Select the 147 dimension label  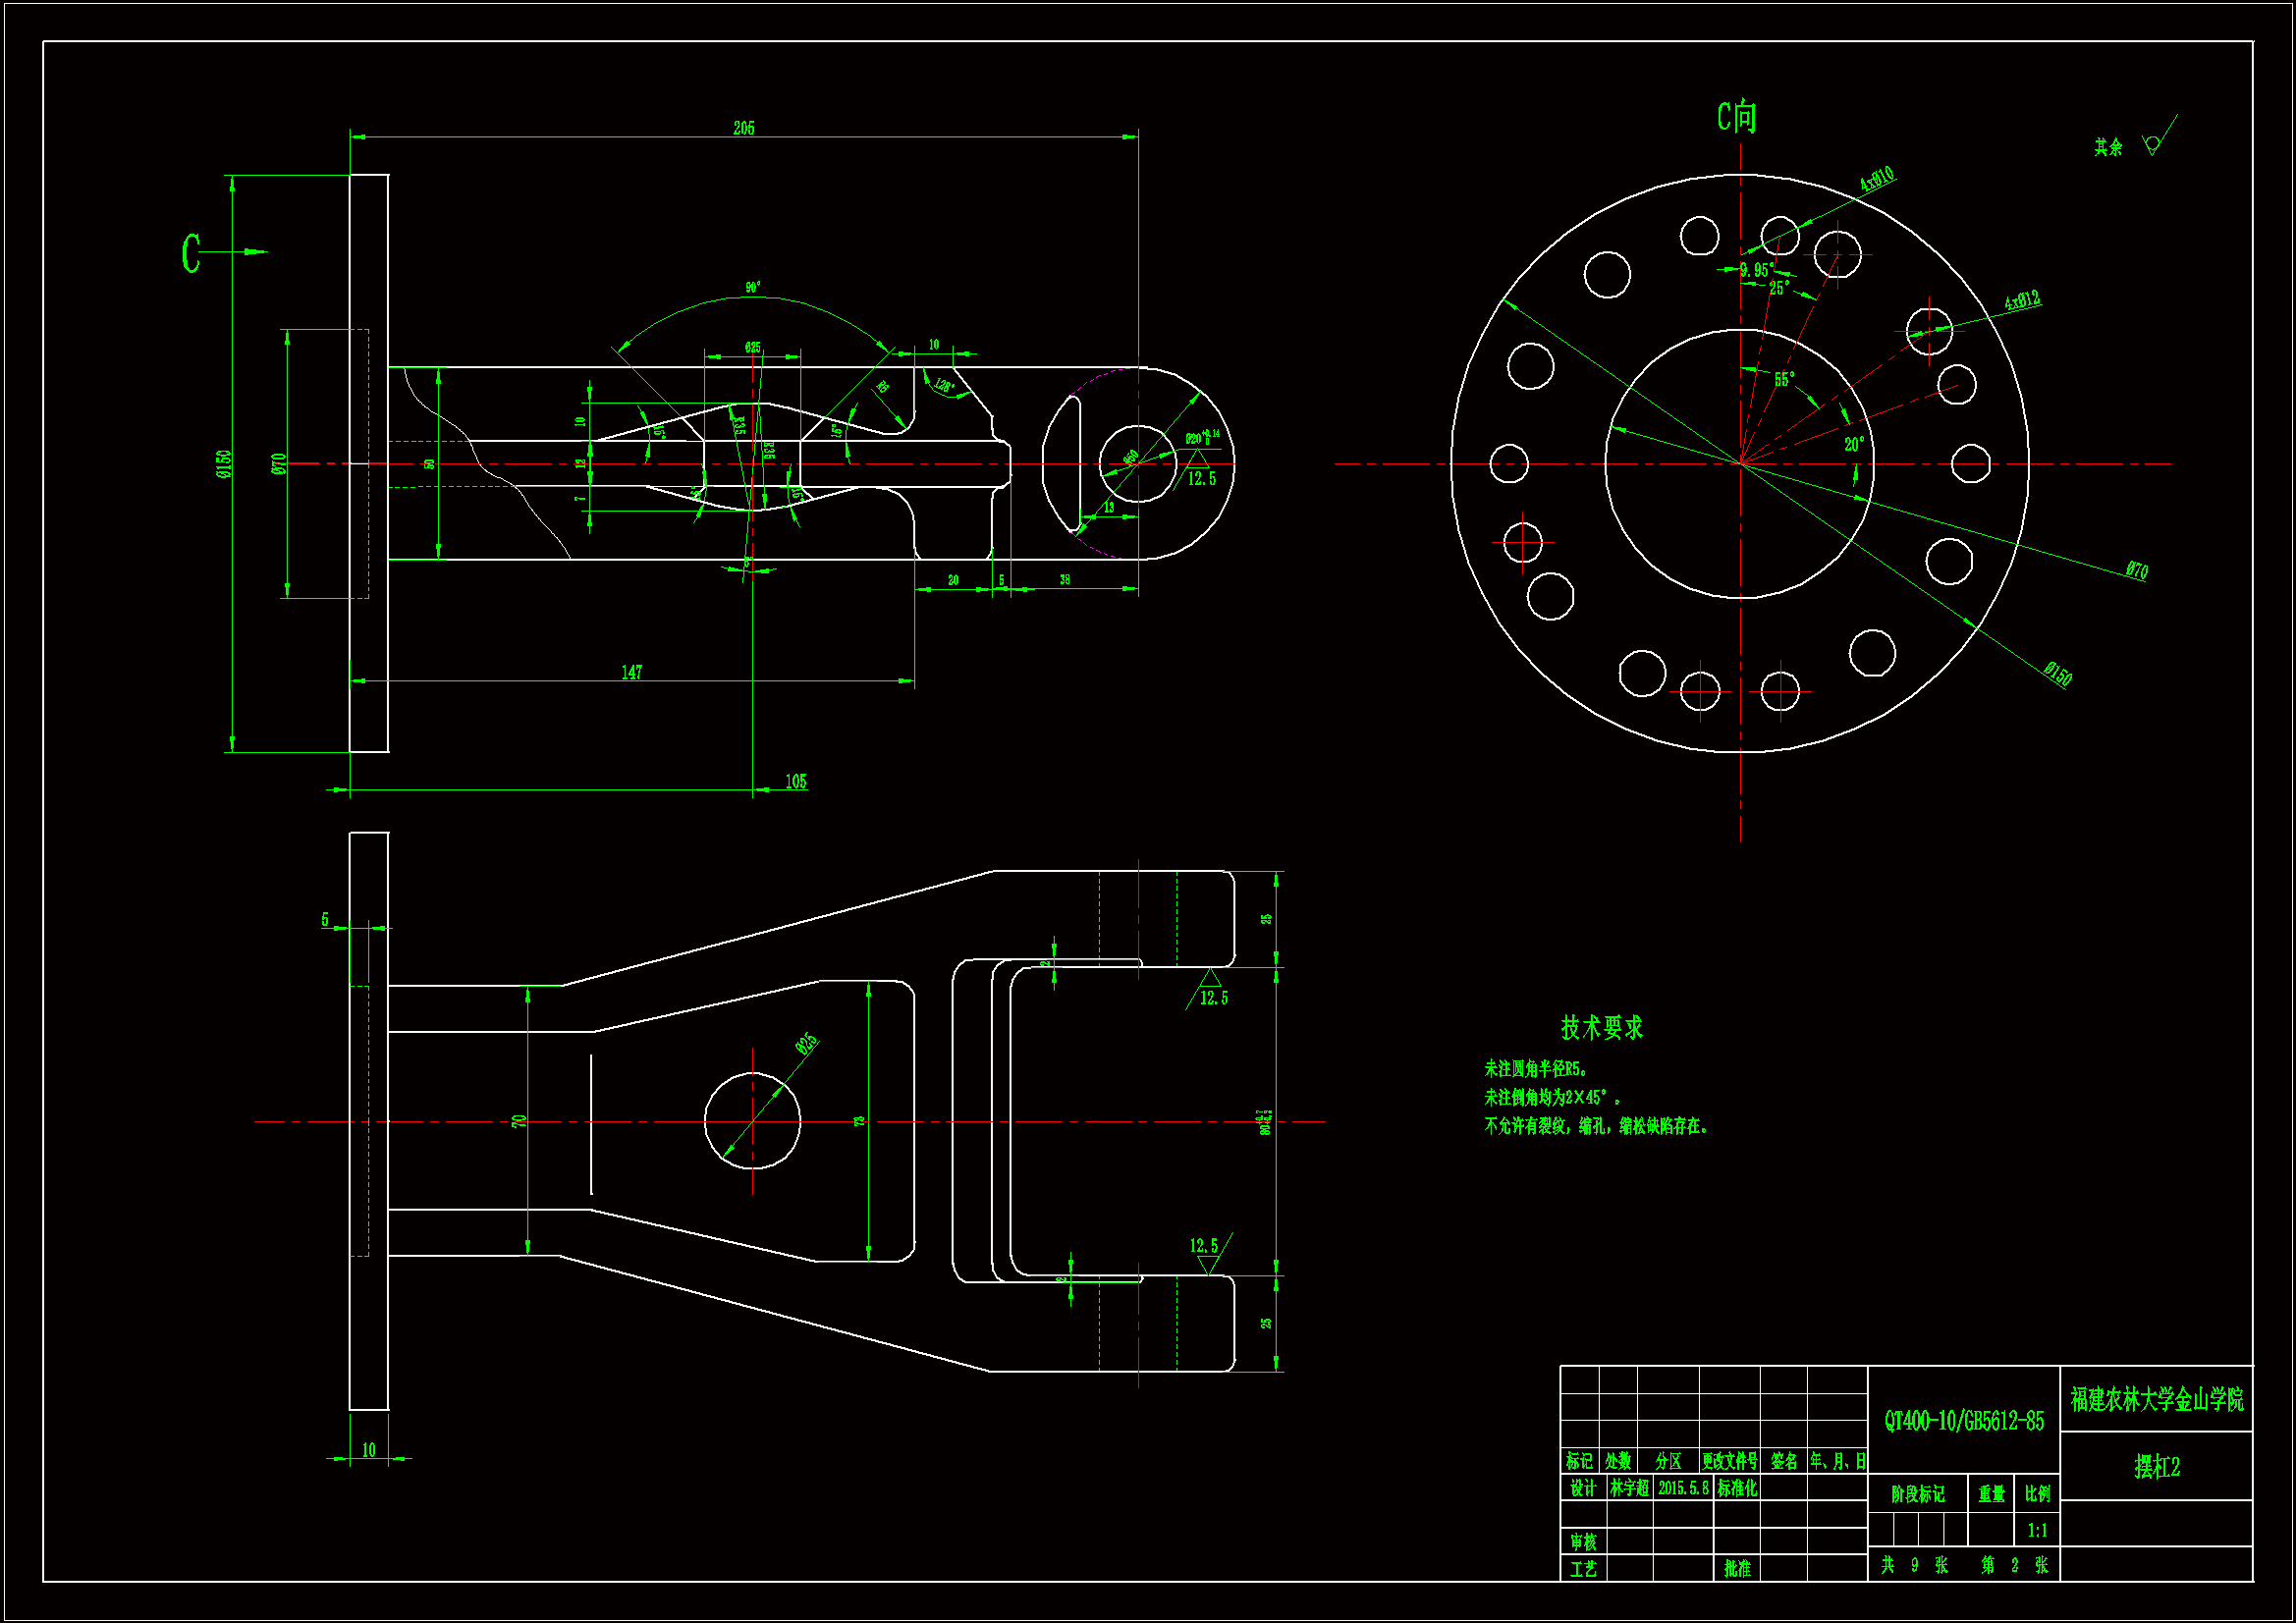(631, 672)
